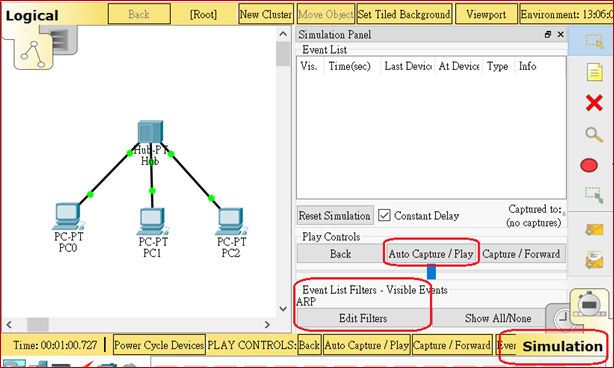The image size is (614, 368).
Task: Open Environment time settings
Action: [x=566, y=14]
